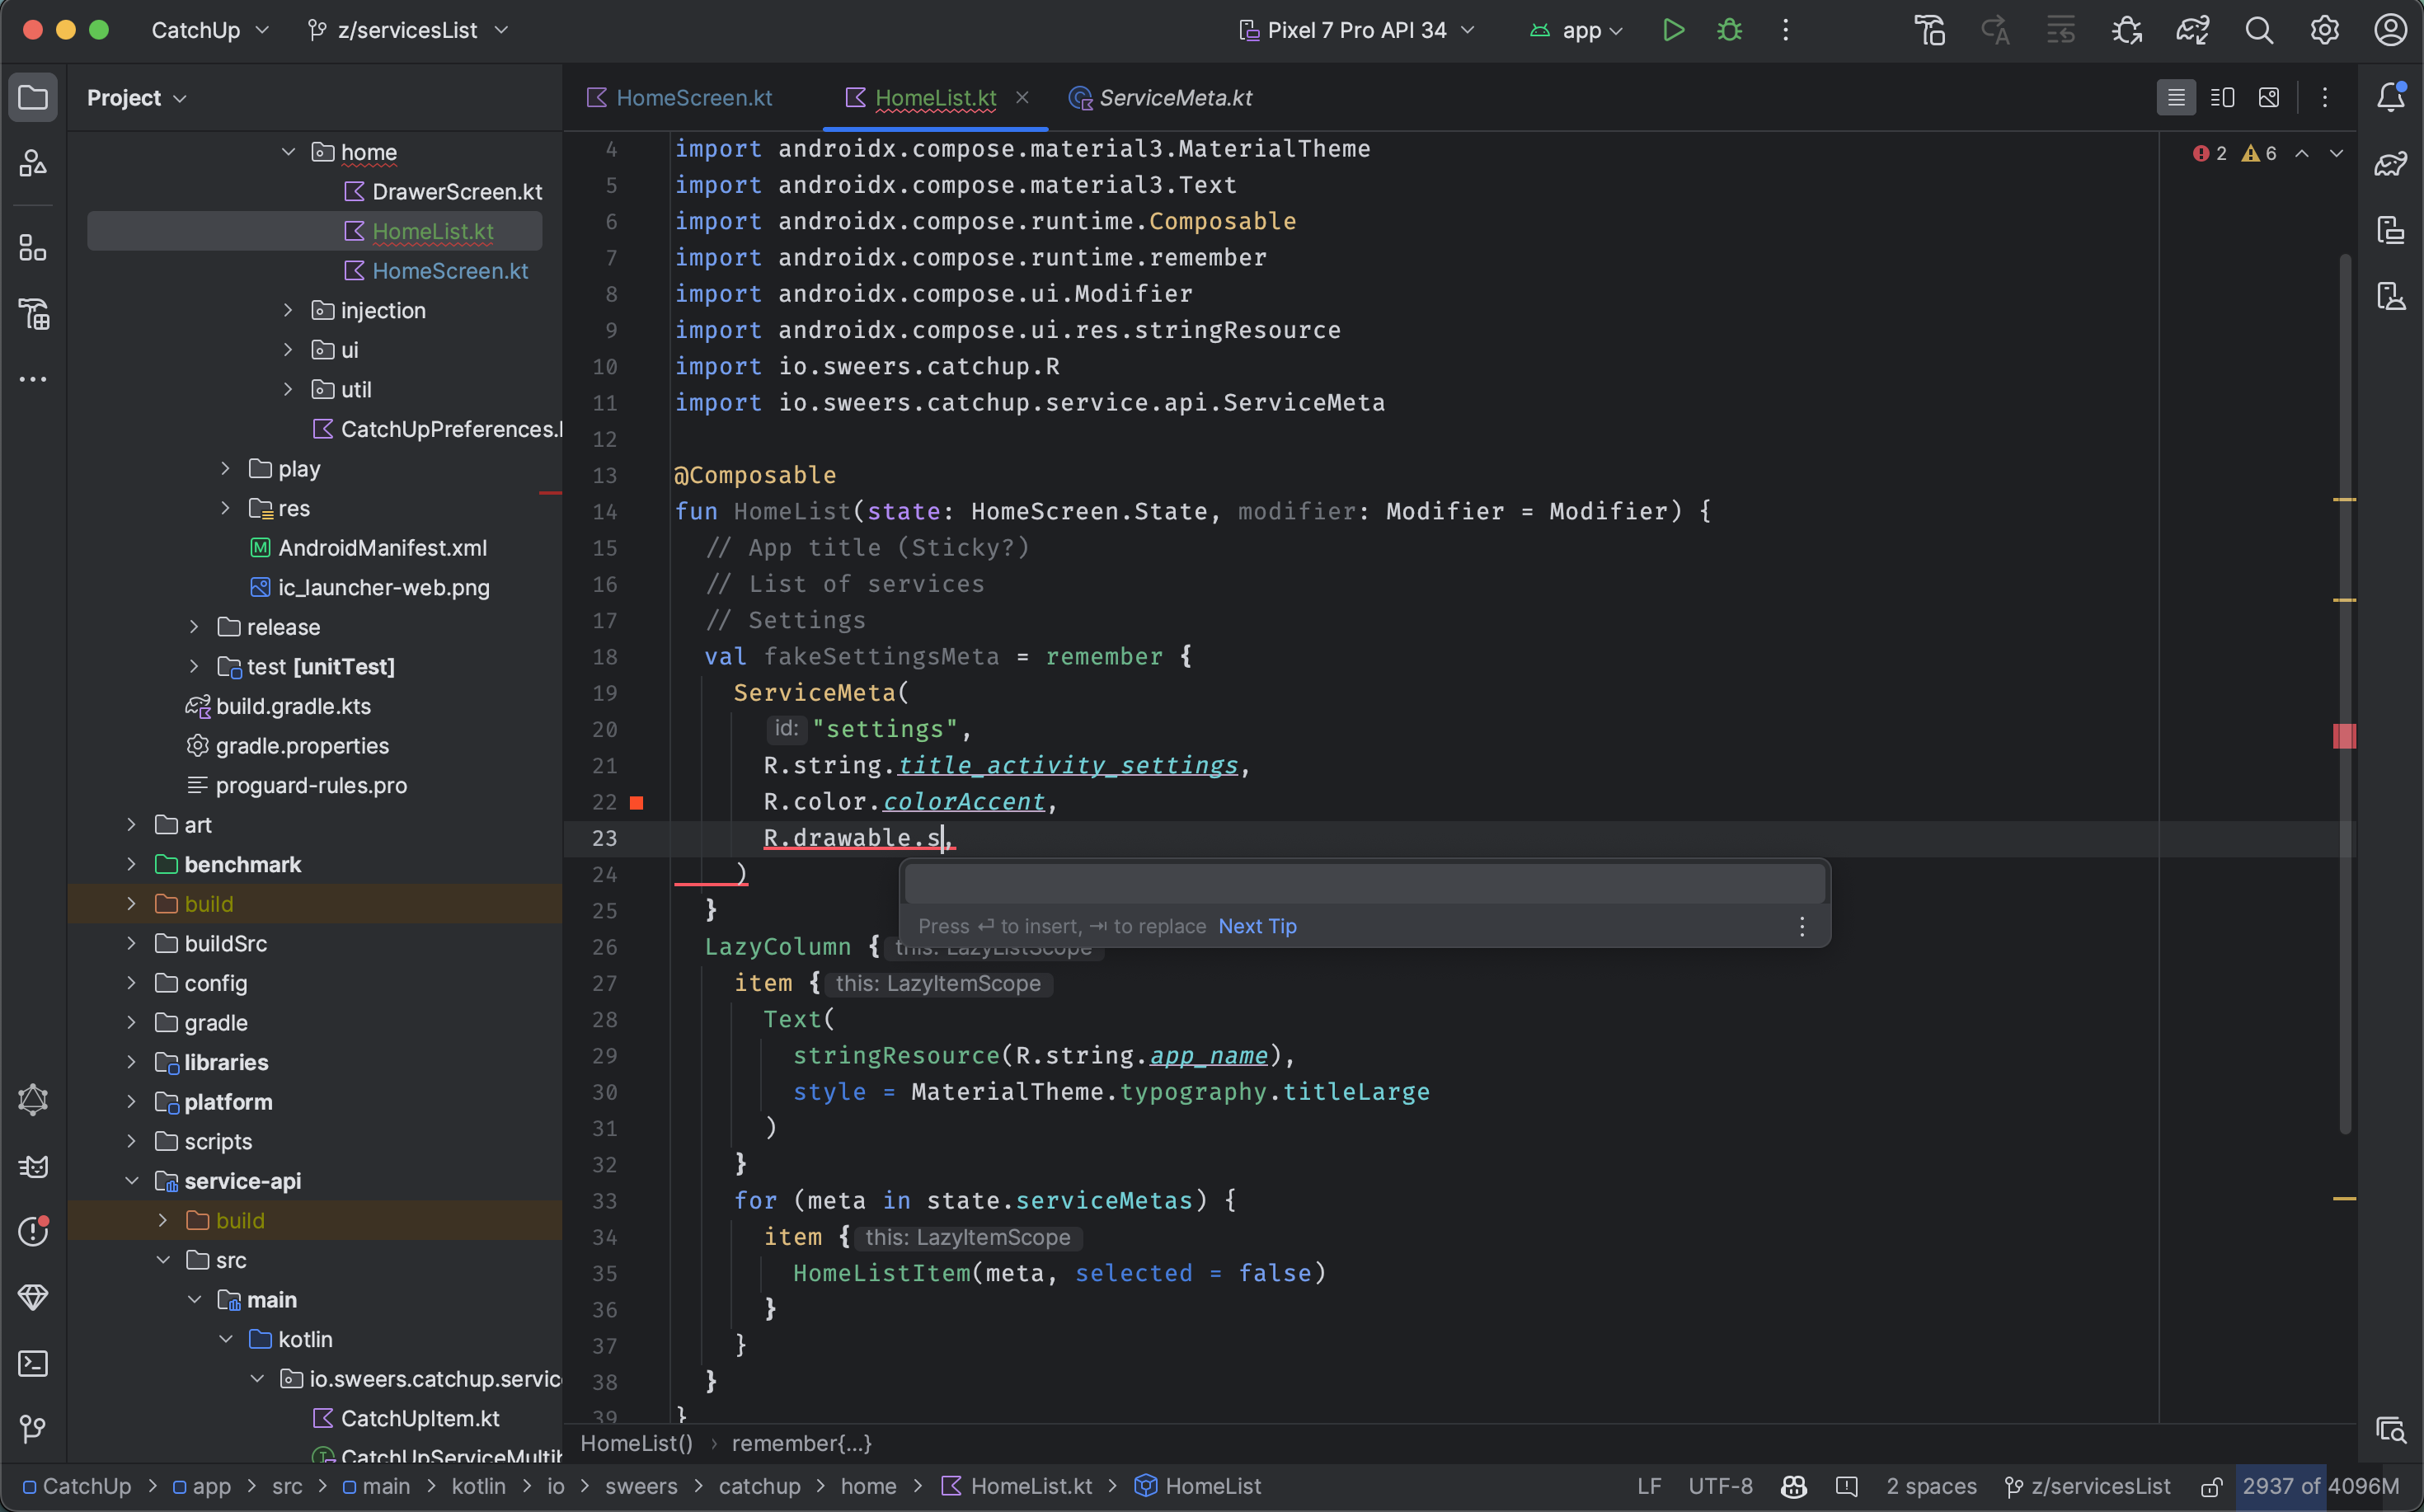The width and height of the screenshot is (2424, 1512).
Task: Sync project with Gradle files icon
Action: (2192, 30)
